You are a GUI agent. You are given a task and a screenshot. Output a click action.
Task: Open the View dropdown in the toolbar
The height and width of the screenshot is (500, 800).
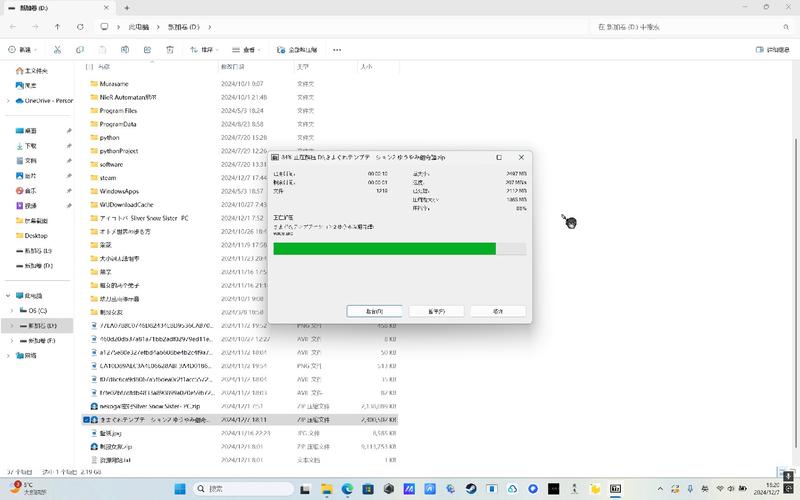pos(245,48)
